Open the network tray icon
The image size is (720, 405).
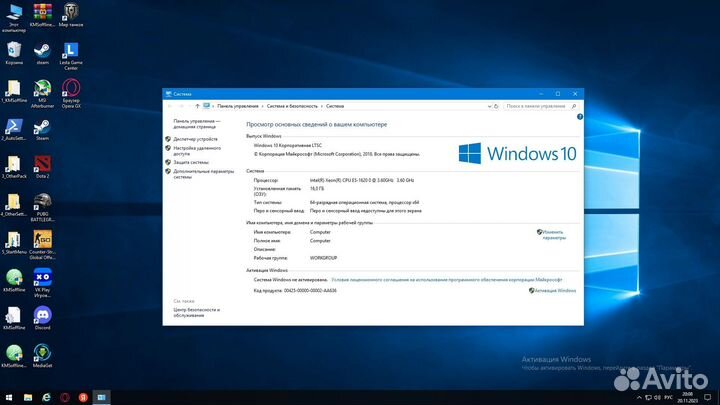tap(648, 398)
